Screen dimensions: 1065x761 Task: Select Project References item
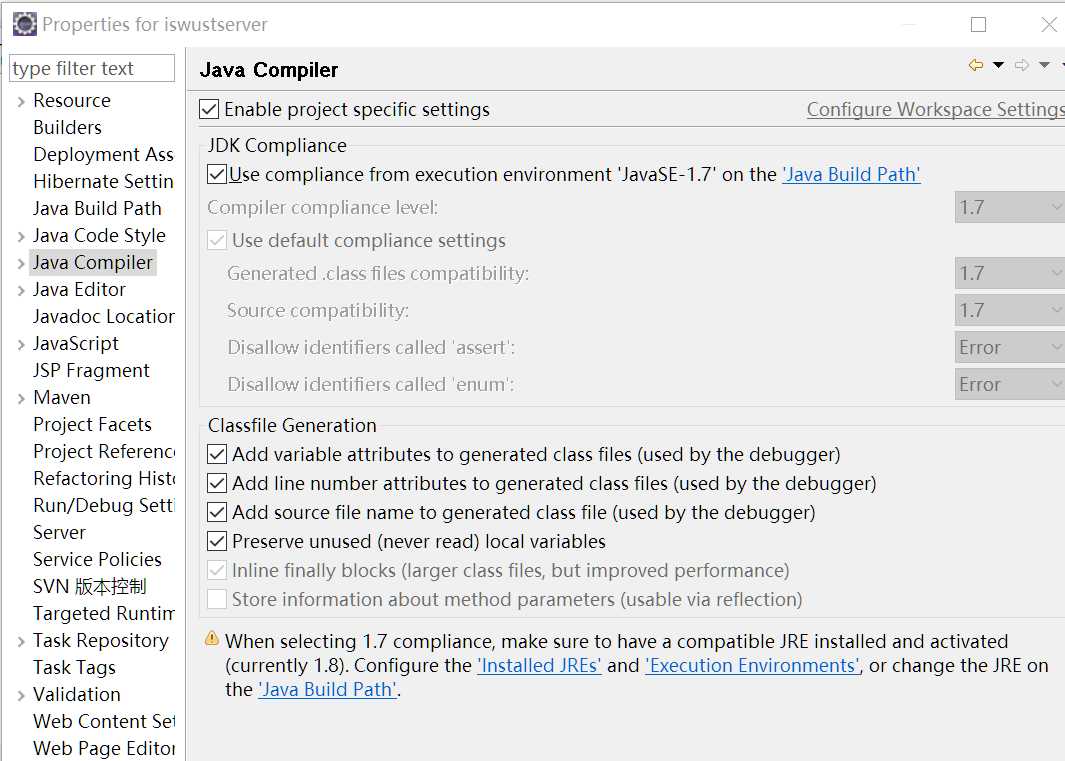(103, 451)
